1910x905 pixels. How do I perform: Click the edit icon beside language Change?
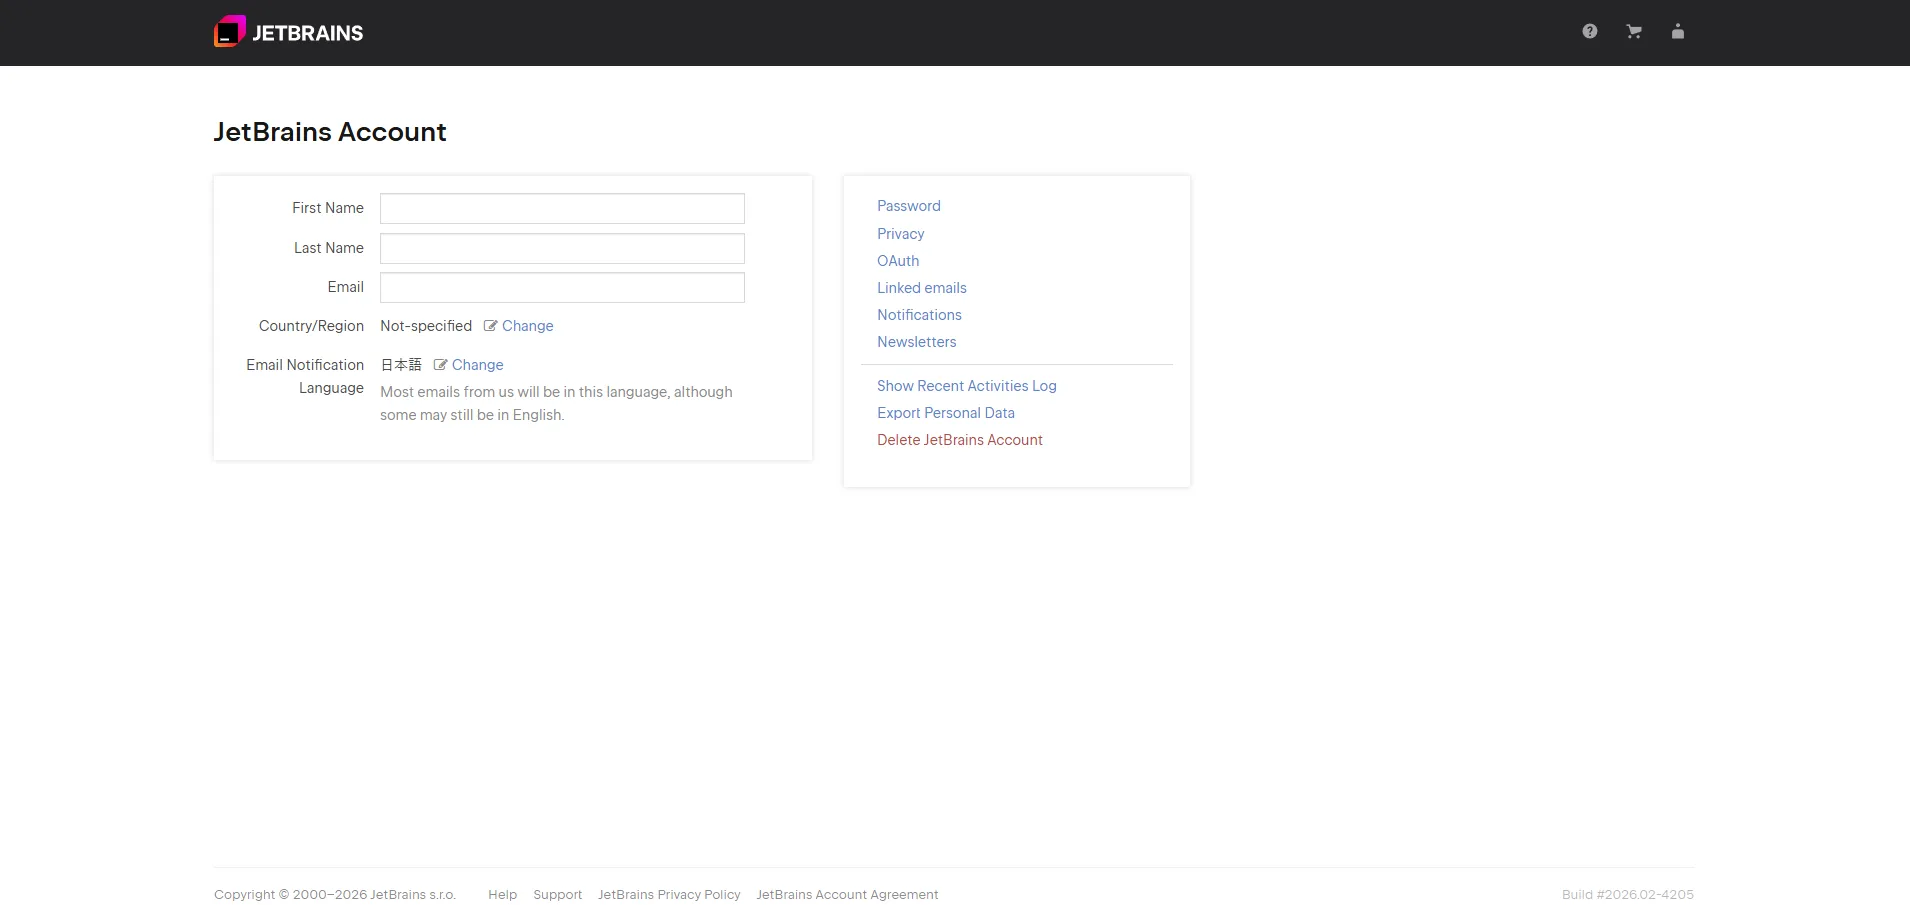click(440, 365)
